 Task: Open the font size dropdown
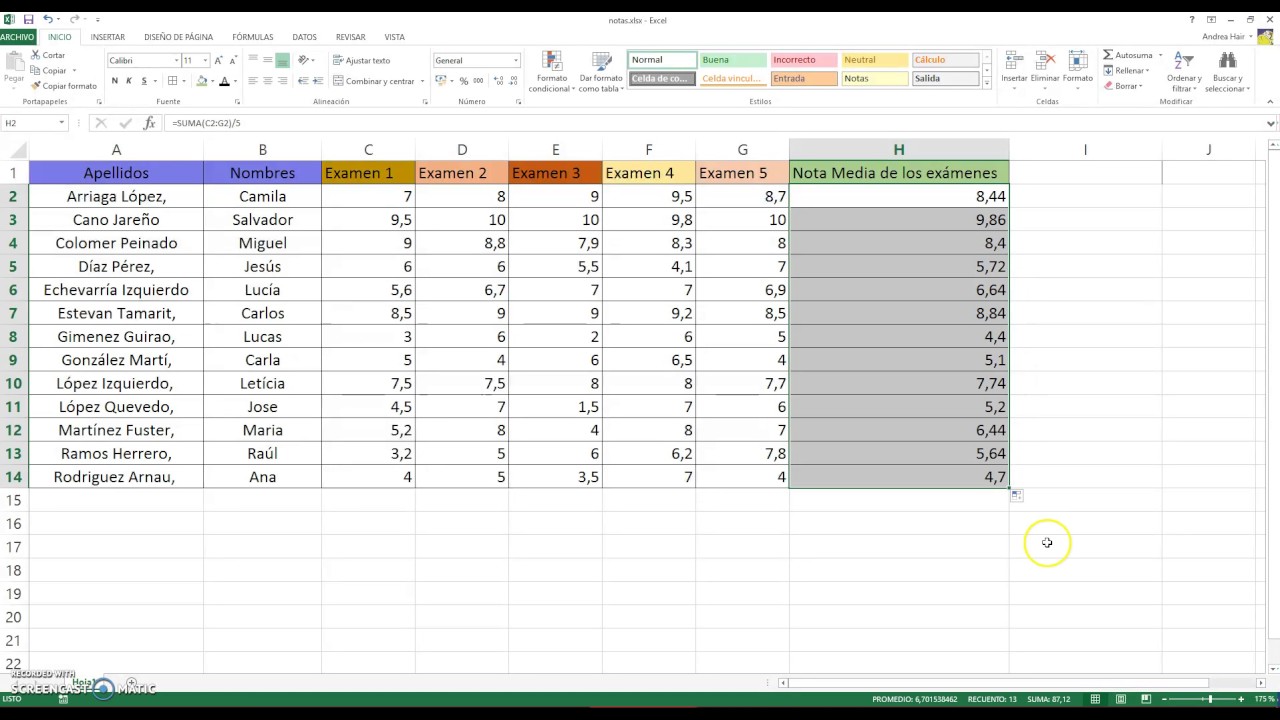pyautogui.click(x=204, y=60)
